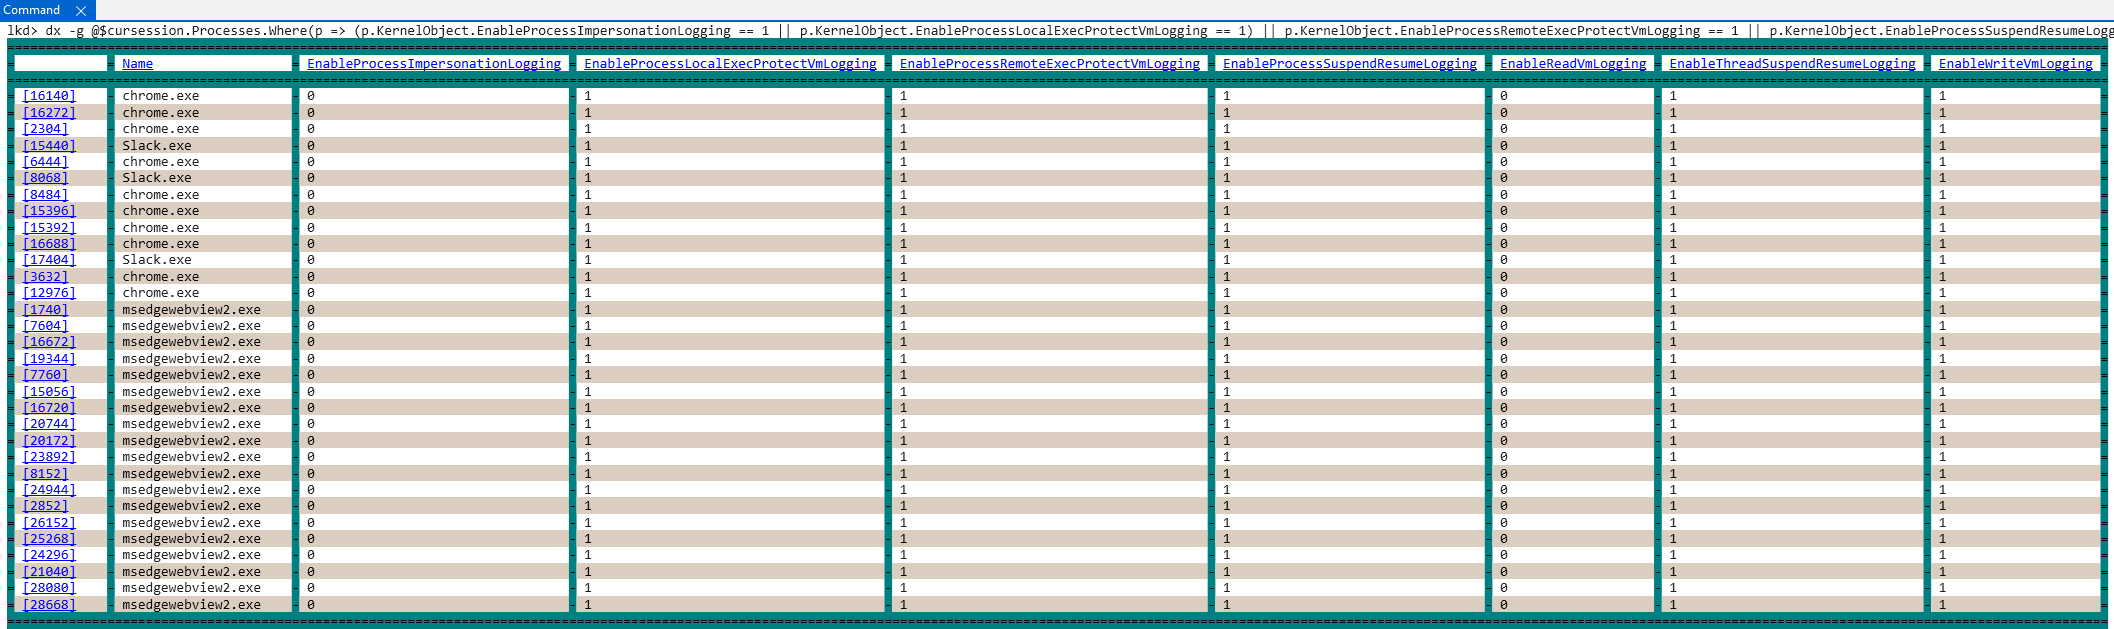2114x629 pixels.
Task: Open process entry [16140] link
Action: tap(49, 96)
